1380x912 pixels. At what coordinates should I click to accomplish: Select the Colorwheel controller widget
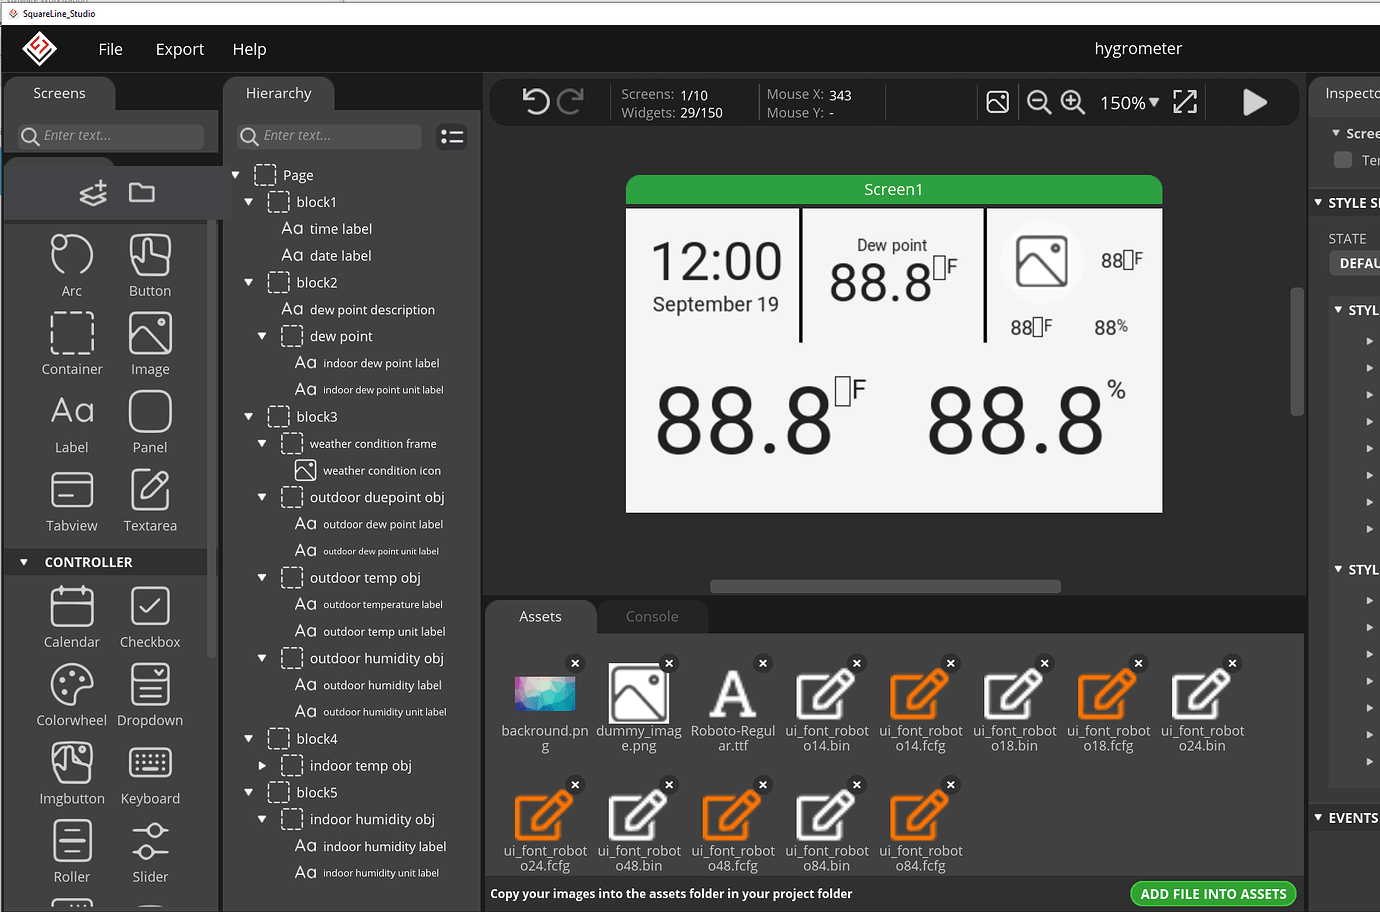click(x=71, y=692)
